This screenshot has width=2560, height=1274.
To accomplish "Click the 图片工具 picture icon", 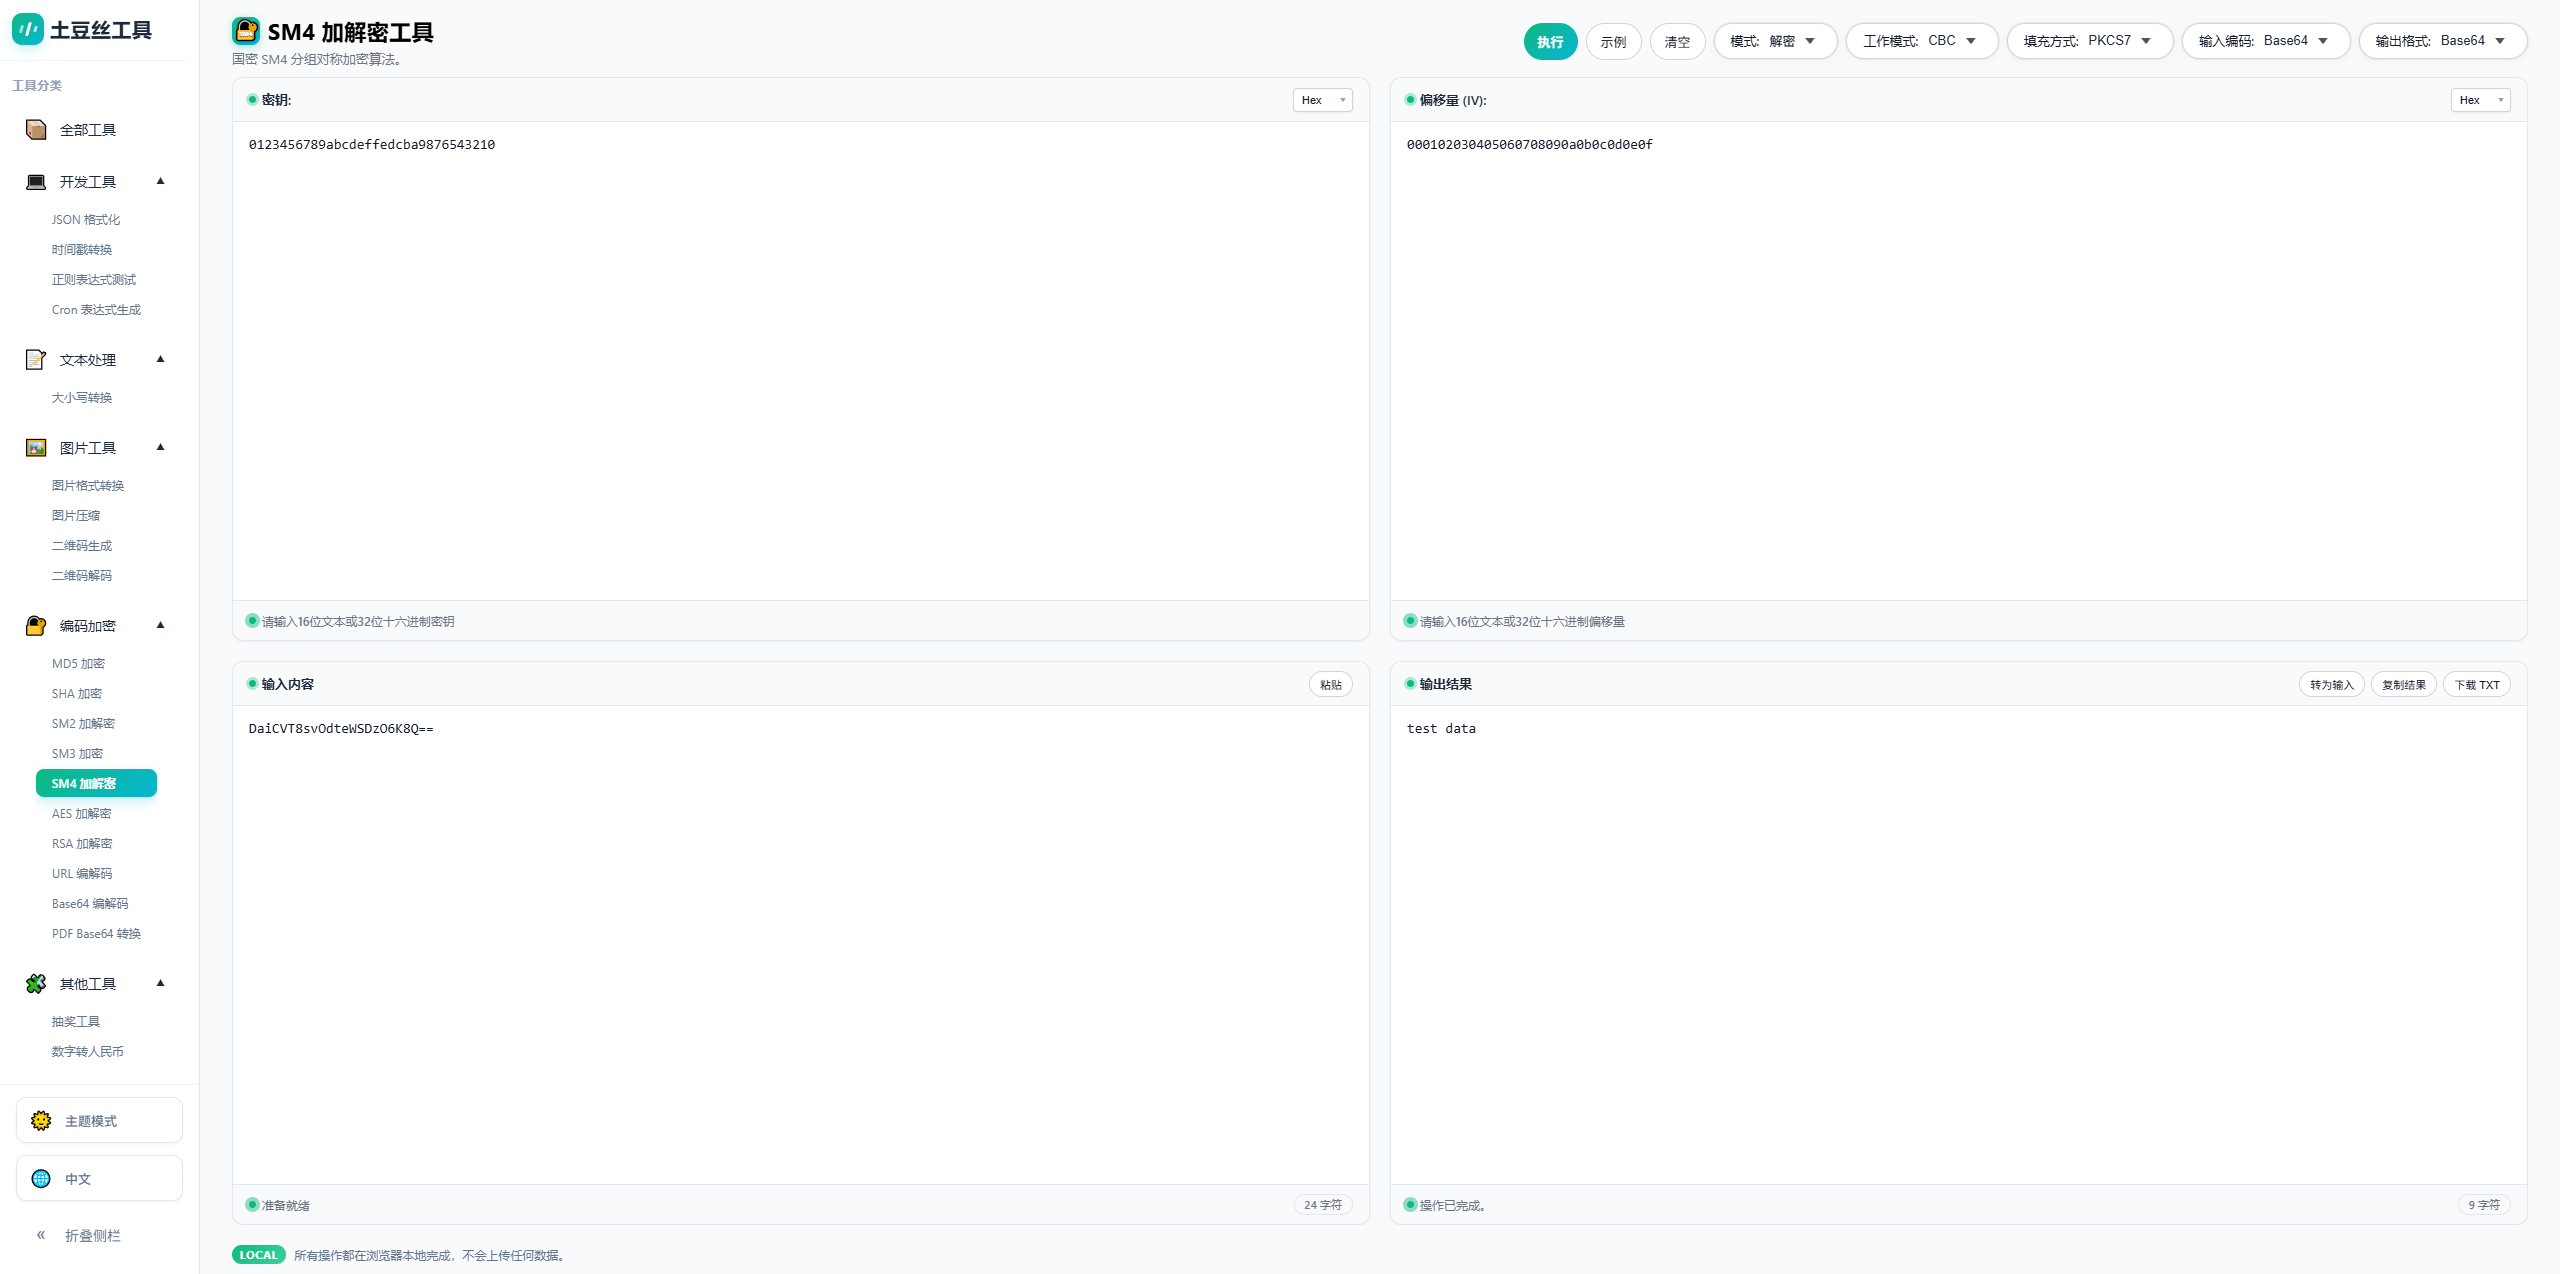I will 36,448.
